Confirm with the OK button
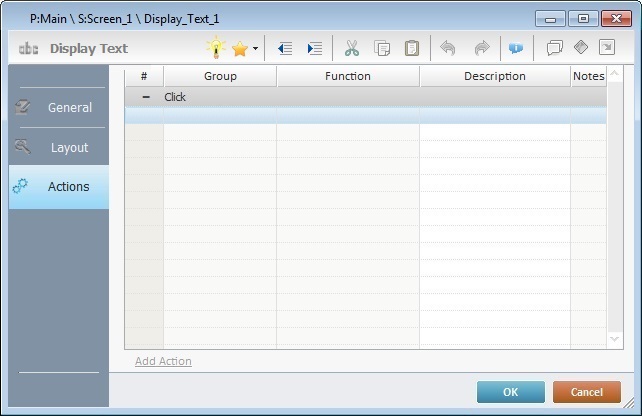 click(x=510, y=392)
